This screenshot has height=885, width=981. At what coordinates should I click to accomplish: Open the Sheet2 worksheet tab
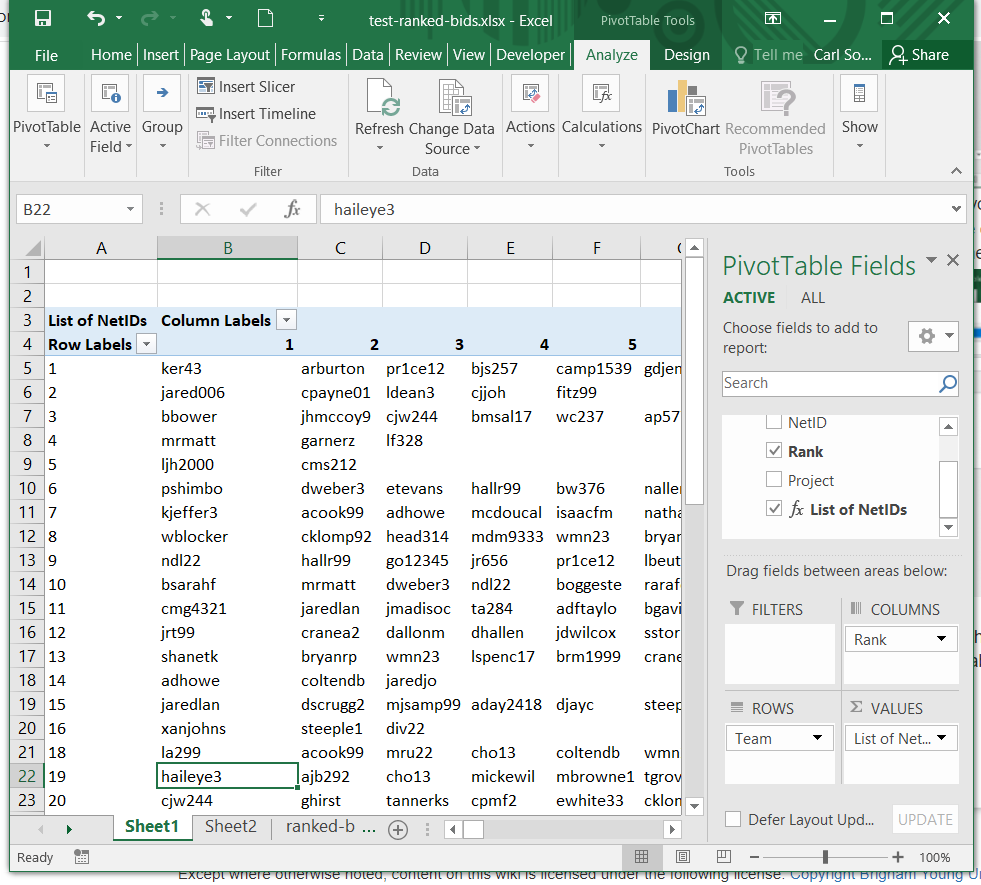coord(231,827)
